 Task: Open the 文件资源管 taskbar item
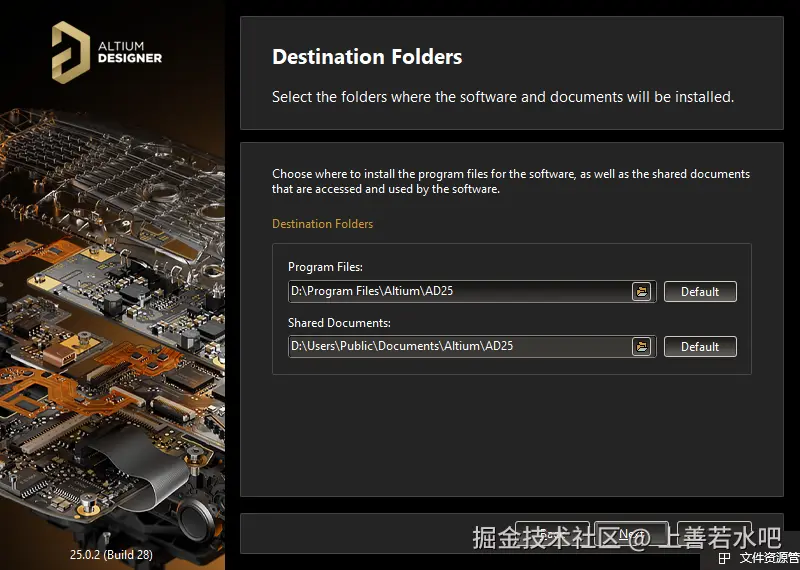(x=759, y=558)
